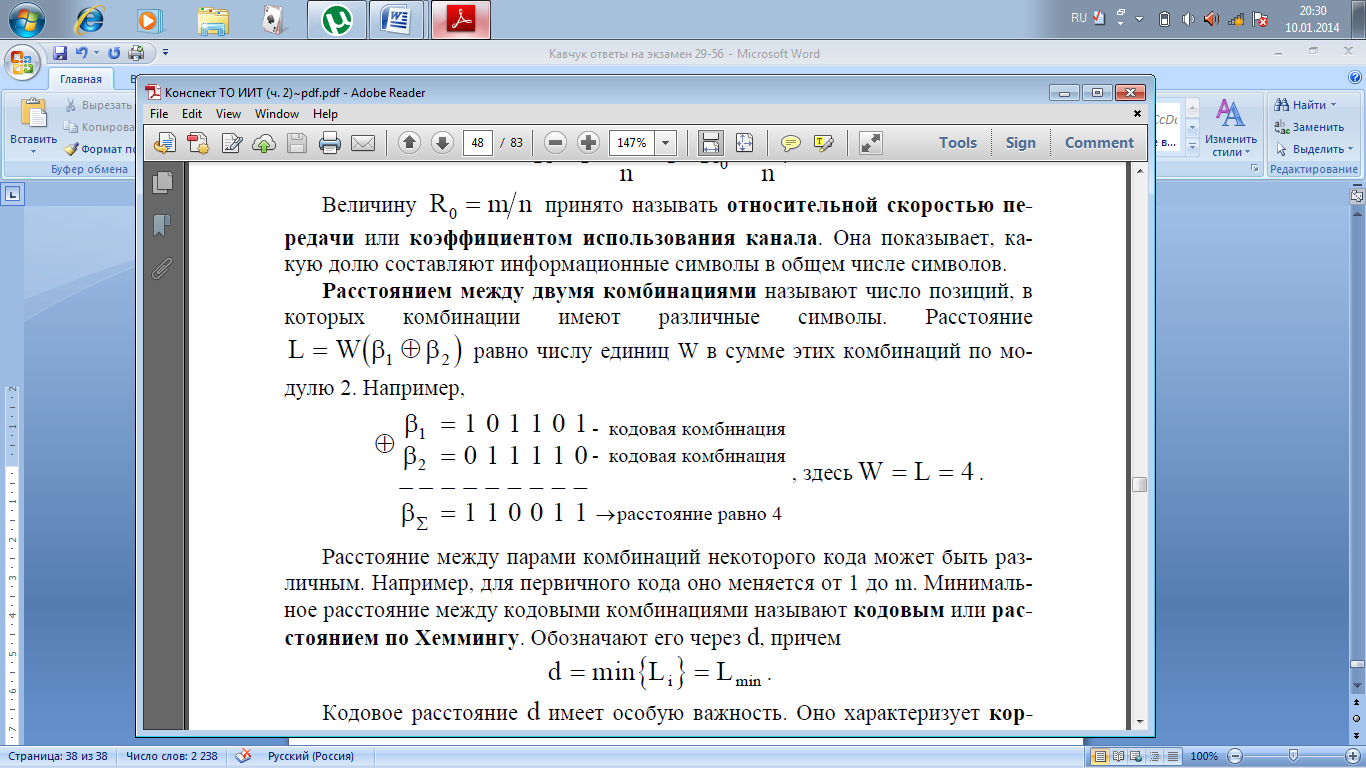Click quick print icon in Word toolbar
Viewport: 1366px width, 768px height.
[x=136, y=53]
